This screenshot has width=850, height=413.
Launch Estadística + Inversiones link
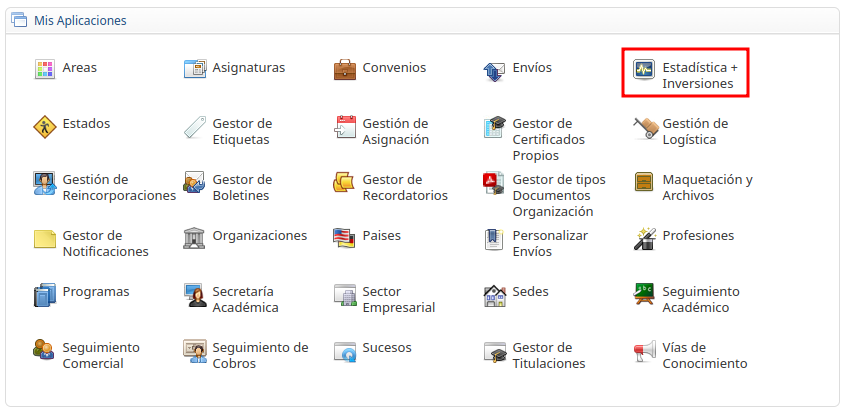tap(700, 76)
